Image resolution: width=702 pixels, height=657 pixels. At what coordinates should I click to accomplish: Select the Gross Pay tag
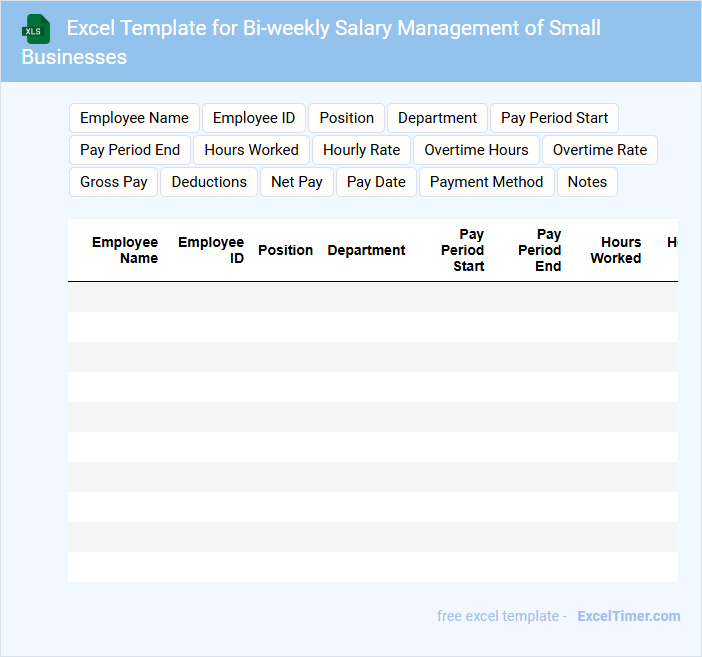pyautogui.click(x=114, y=182)
